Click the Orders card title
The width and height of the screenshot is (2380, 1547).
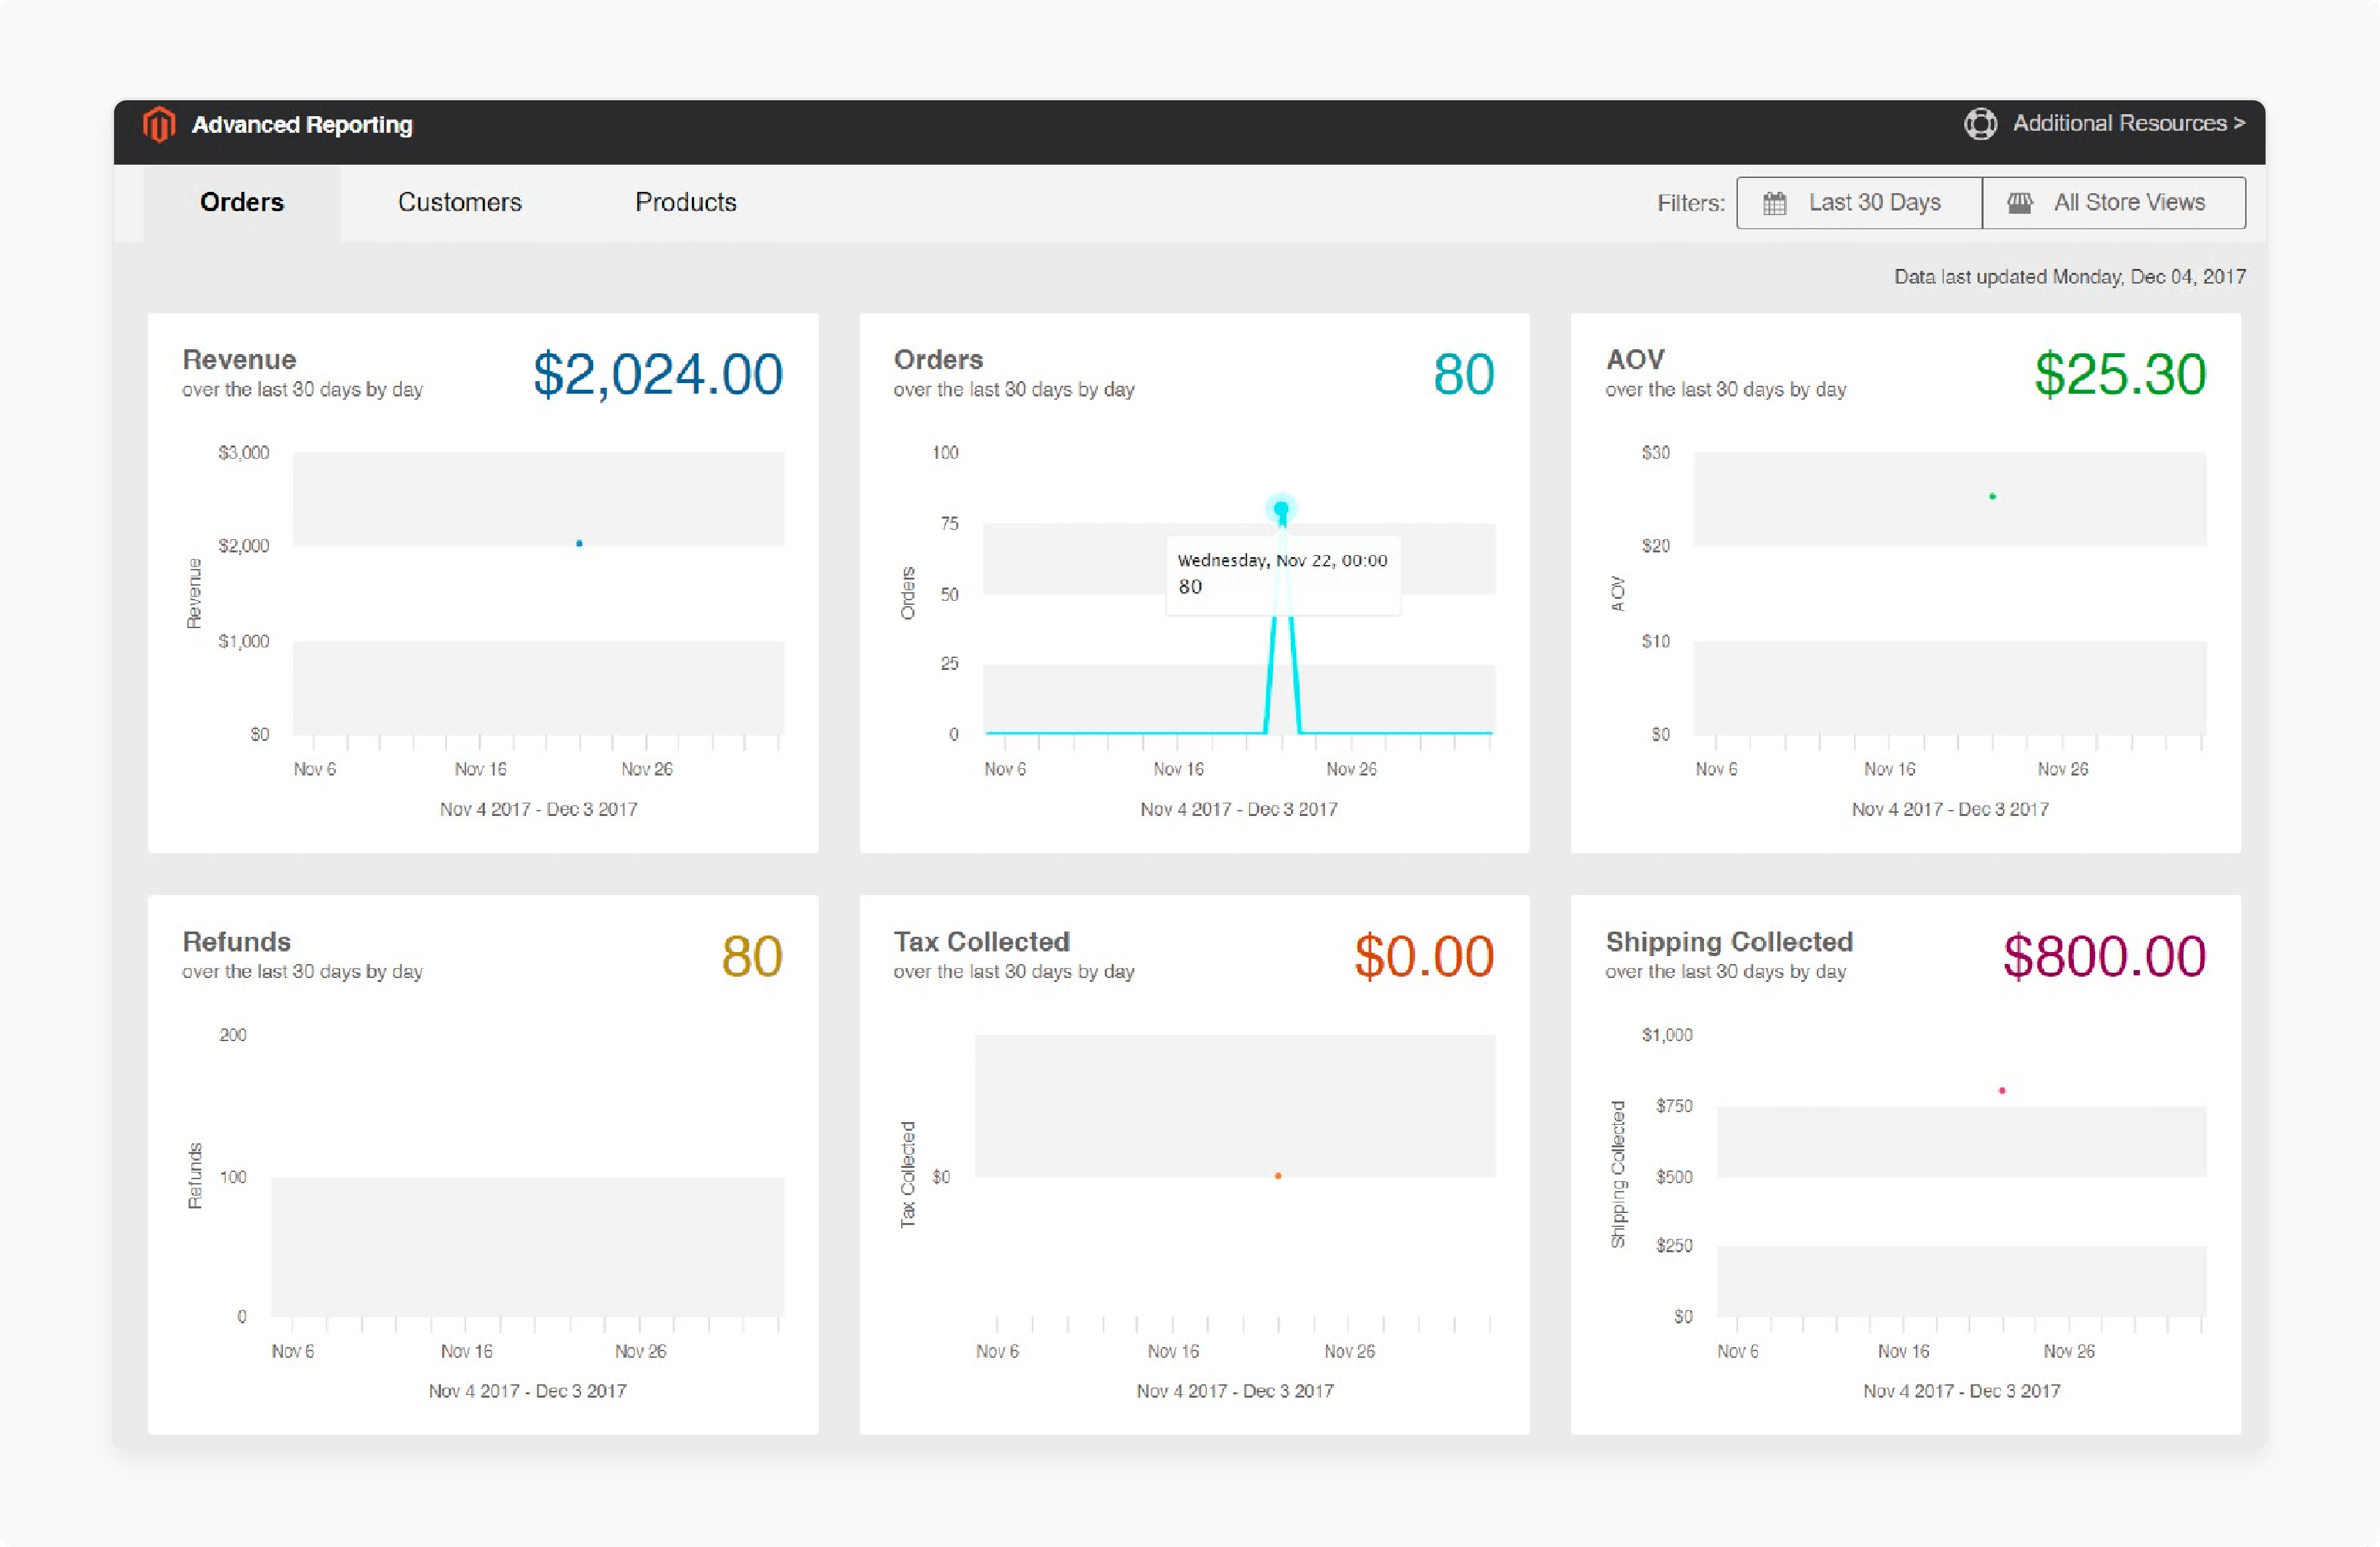(938, 360)
